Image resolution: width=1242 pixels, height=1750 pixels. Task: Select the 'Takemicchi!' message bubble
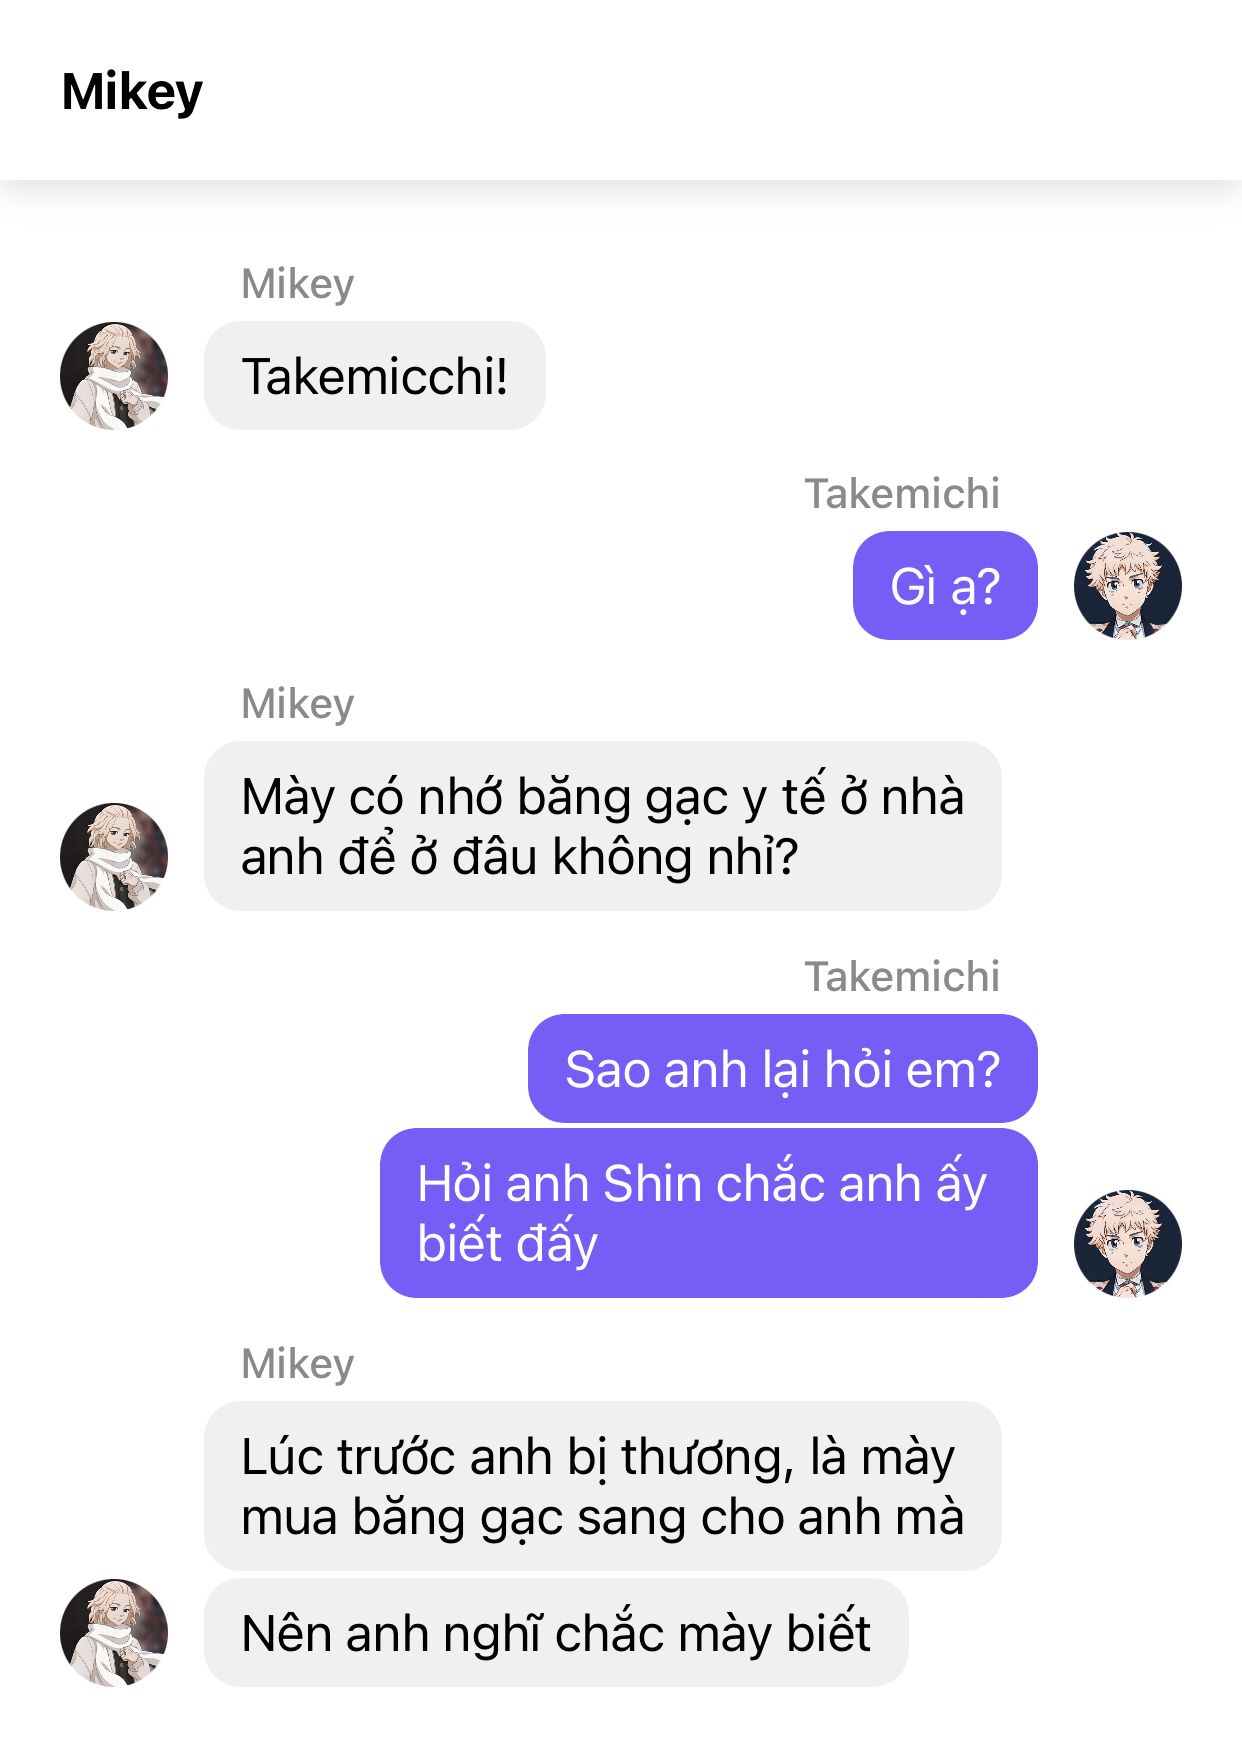pyautogui.click(x=375, y=376)
